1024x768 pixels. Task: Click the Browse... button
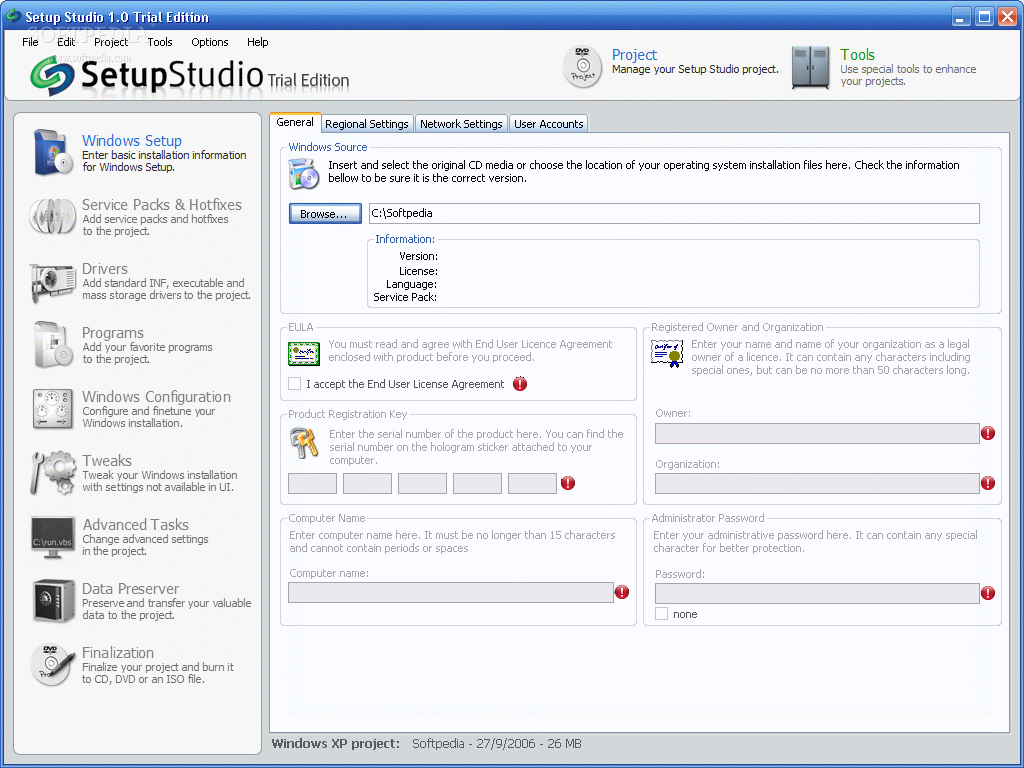325,214
